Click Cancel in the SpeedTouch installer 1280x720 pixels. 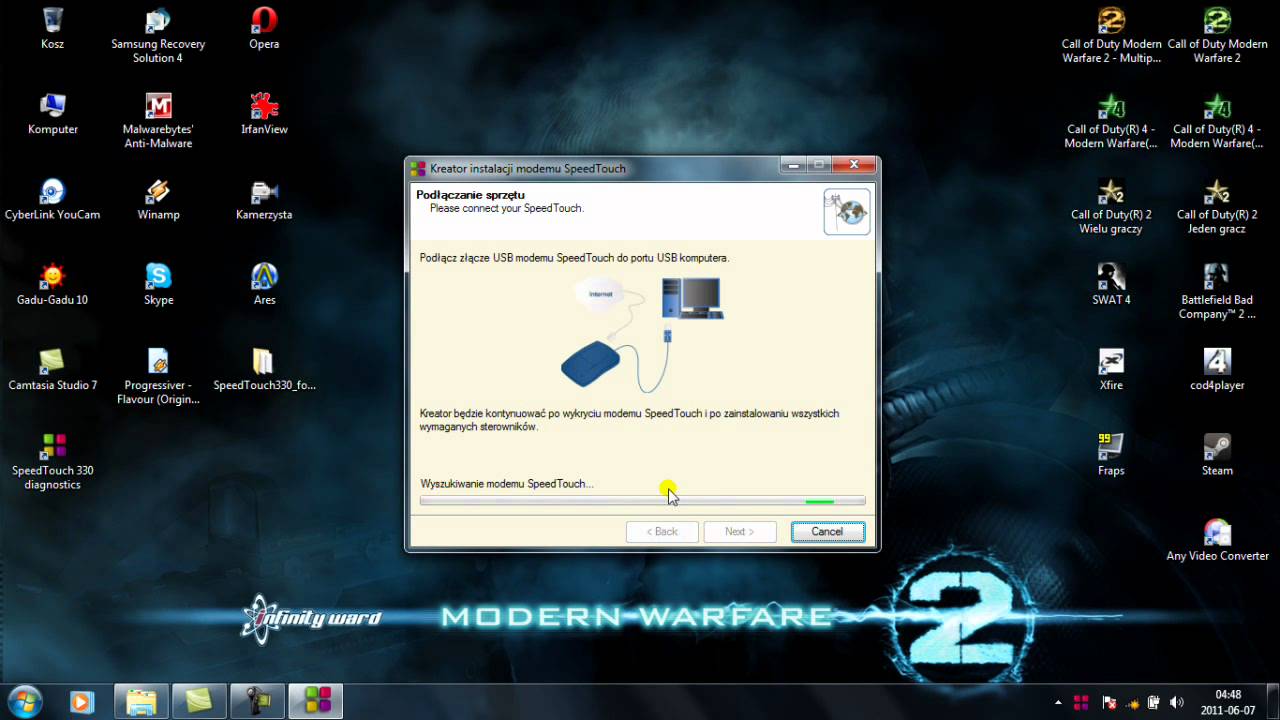(x=827, y=532)
